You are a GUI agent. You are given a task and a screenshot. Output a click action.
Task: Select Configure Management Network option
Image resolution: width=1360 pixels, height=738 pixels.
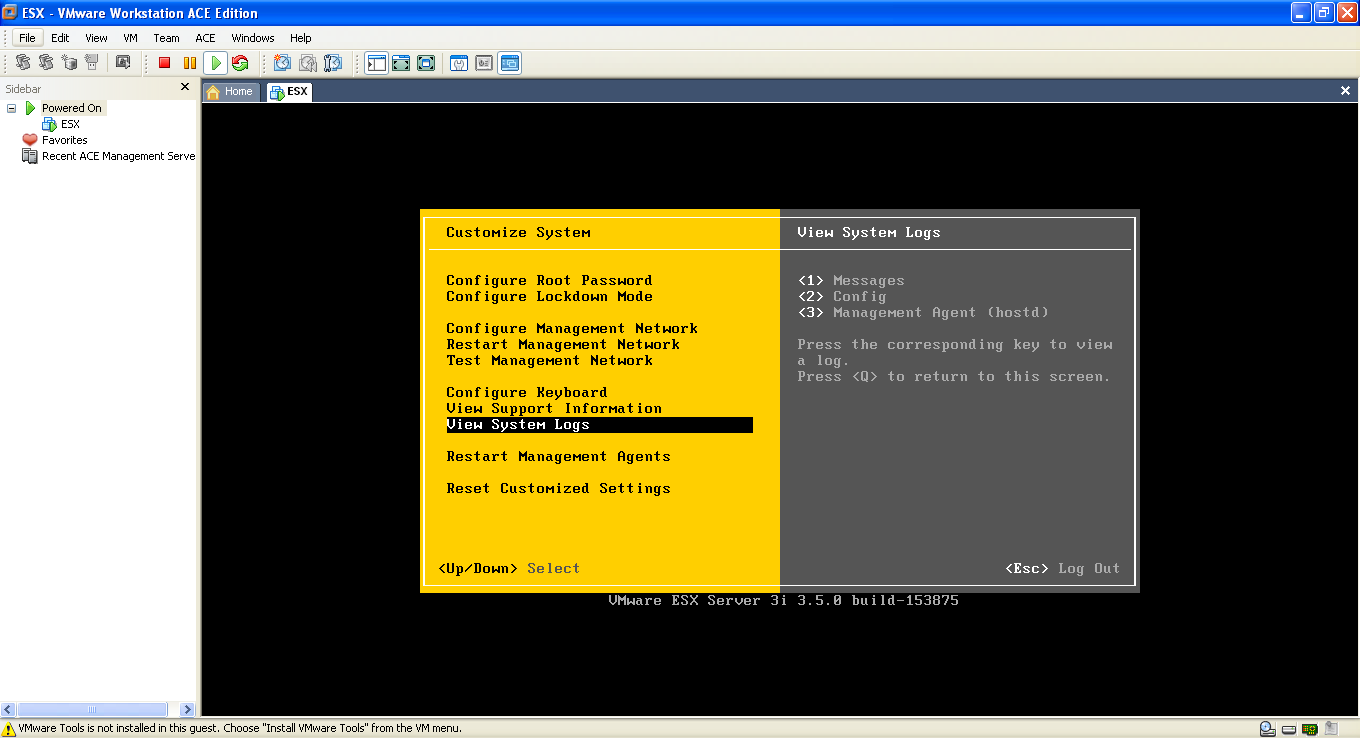[572, 328]
